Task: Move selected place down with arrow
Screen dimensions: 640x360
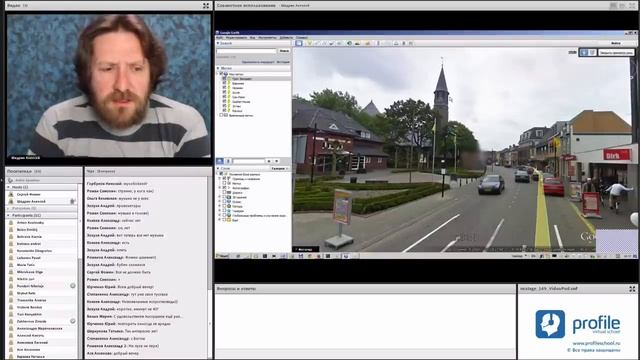Action: click(276, 161)
